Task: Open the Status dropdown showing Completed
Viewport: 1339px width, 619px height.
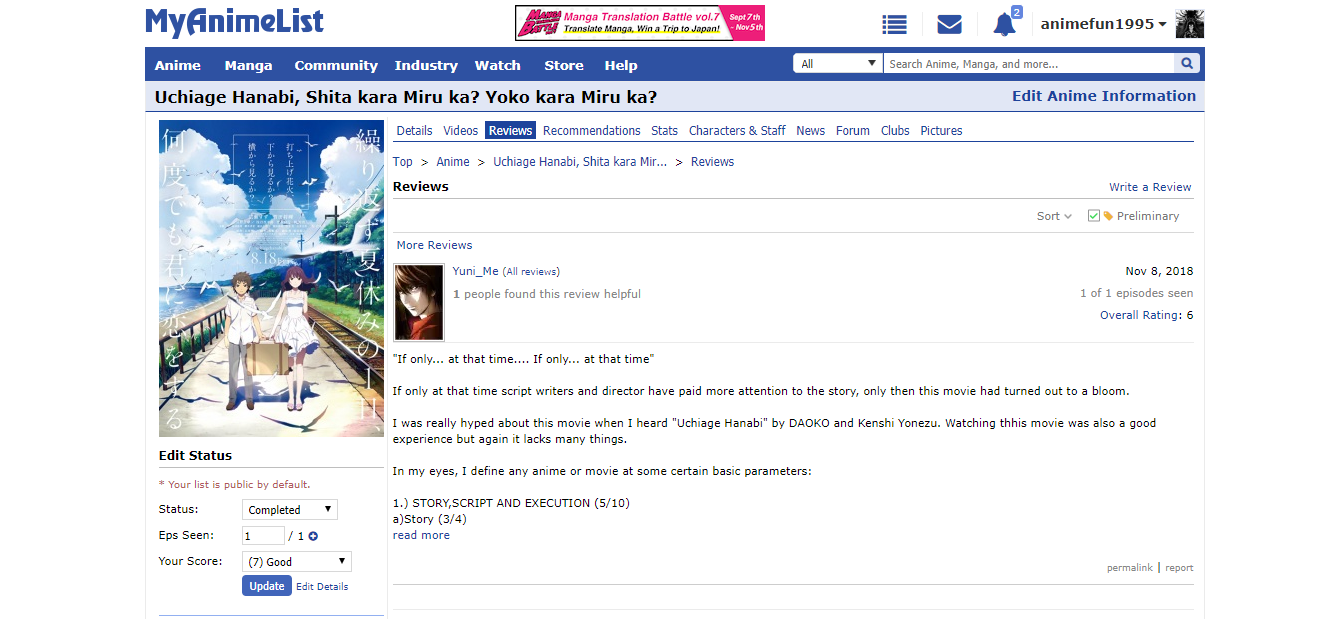Action: pos(290,510)
